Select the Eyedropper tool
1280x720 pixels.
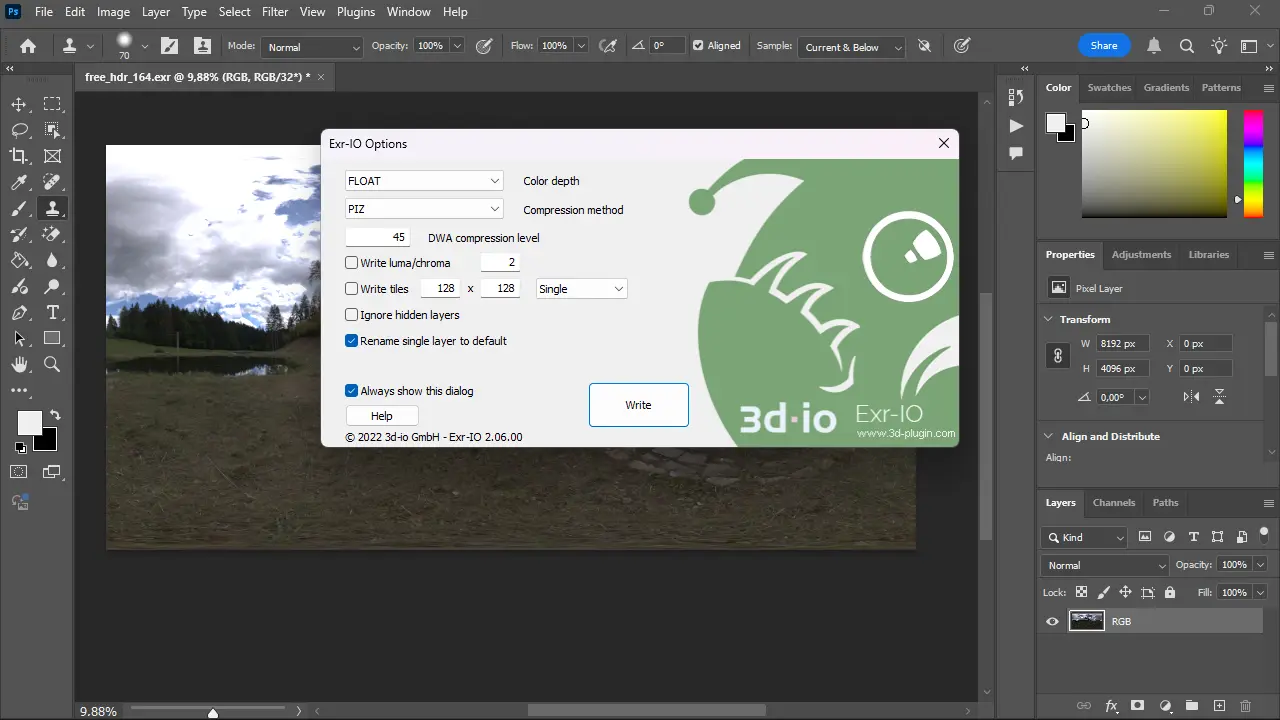point(19,182)
